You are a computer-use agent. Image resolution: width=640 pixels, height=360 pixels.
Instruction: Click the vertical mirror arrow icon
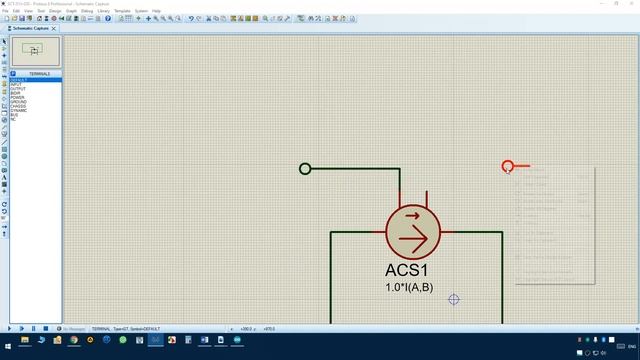[4, 234]
